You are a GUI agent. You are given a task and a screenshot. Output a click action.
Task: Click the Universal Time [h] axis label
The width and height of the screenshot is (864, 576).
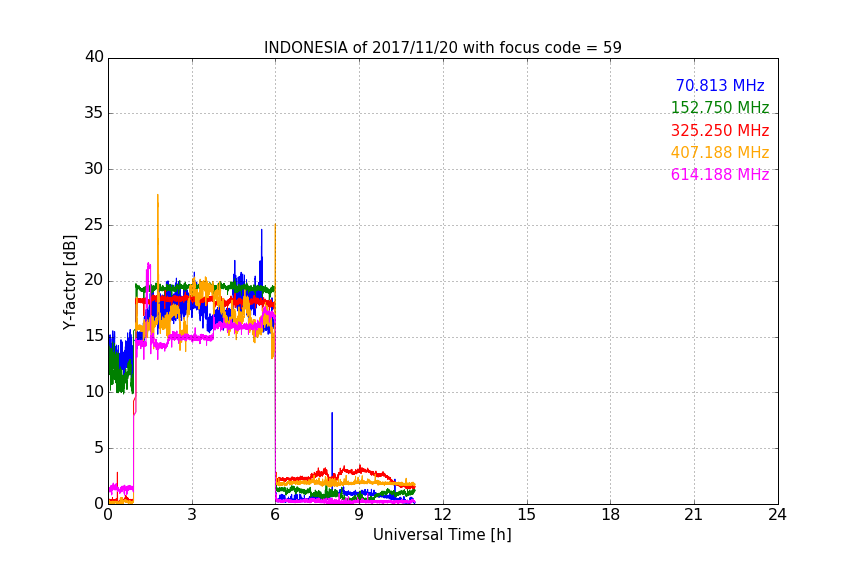pyautogui.click(x=442, y=534)
